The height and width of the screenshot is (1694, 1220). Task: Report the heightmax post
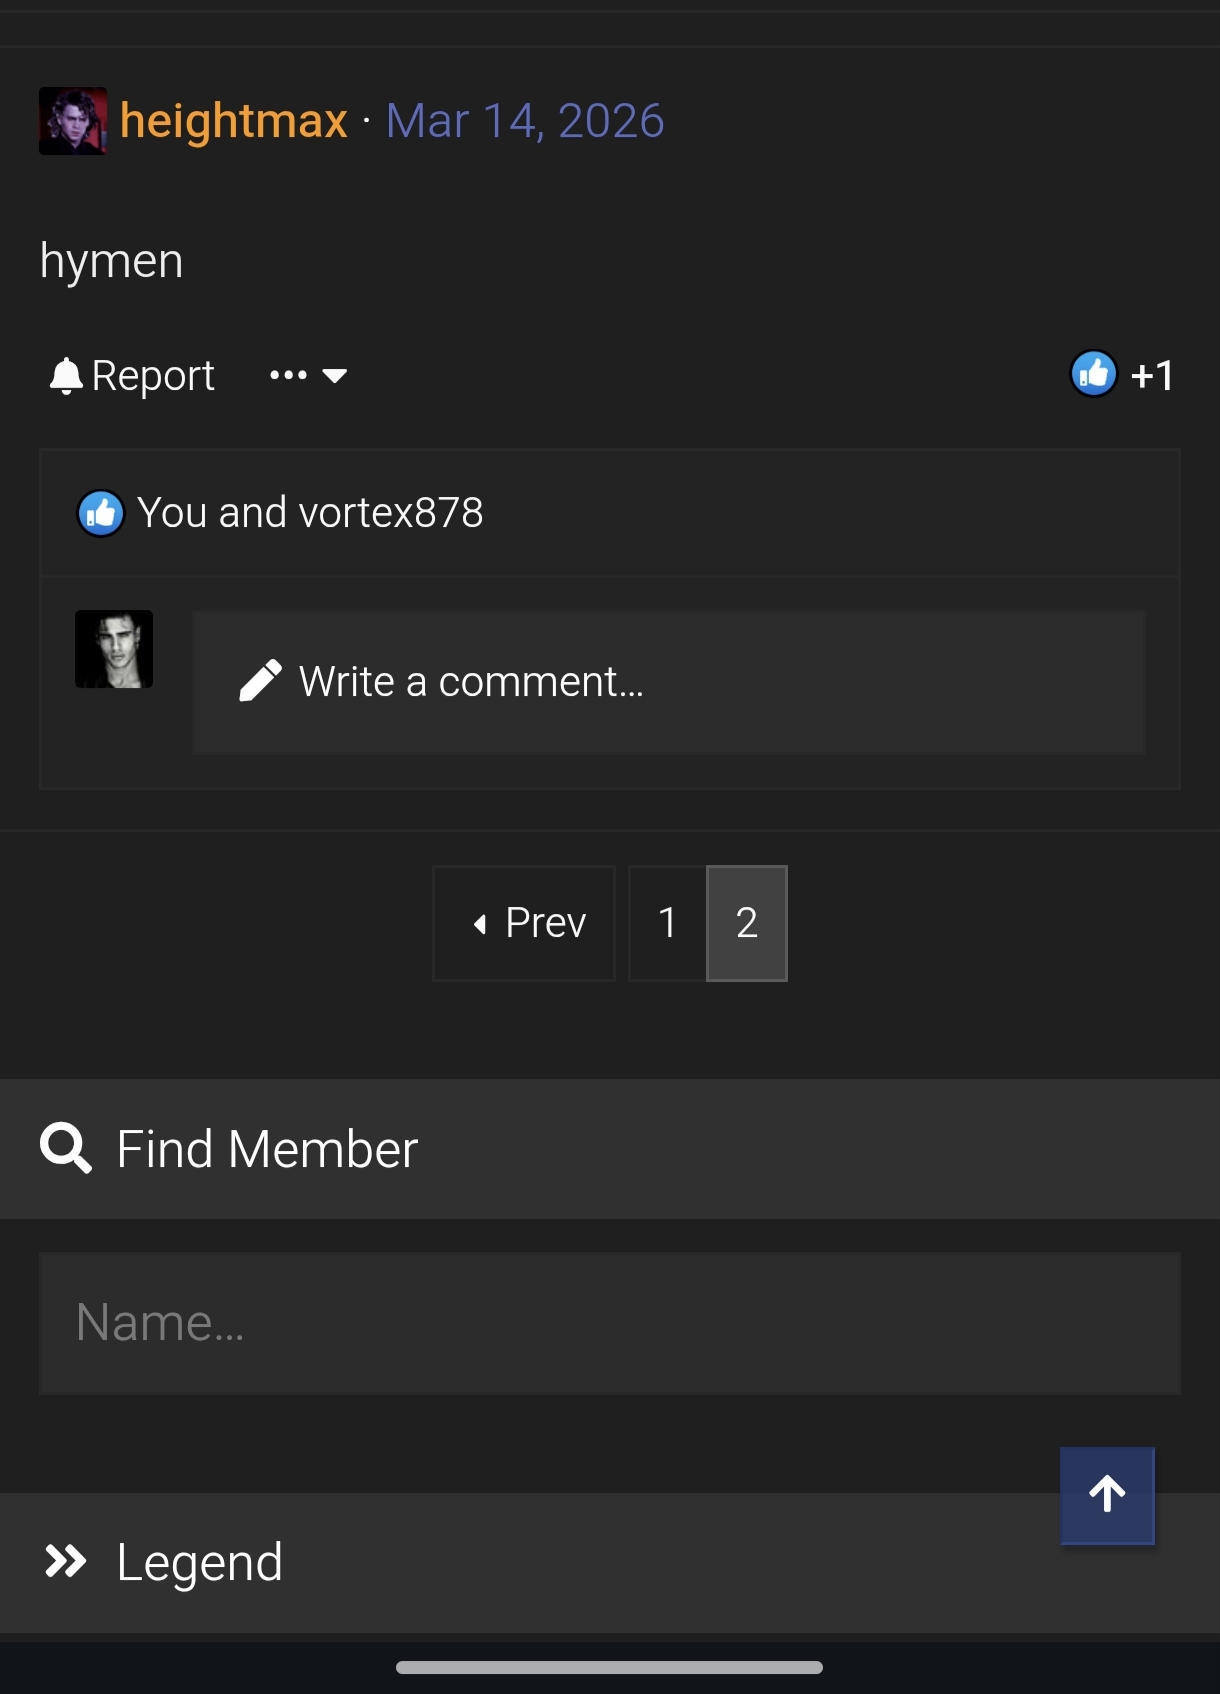point(132,376)
